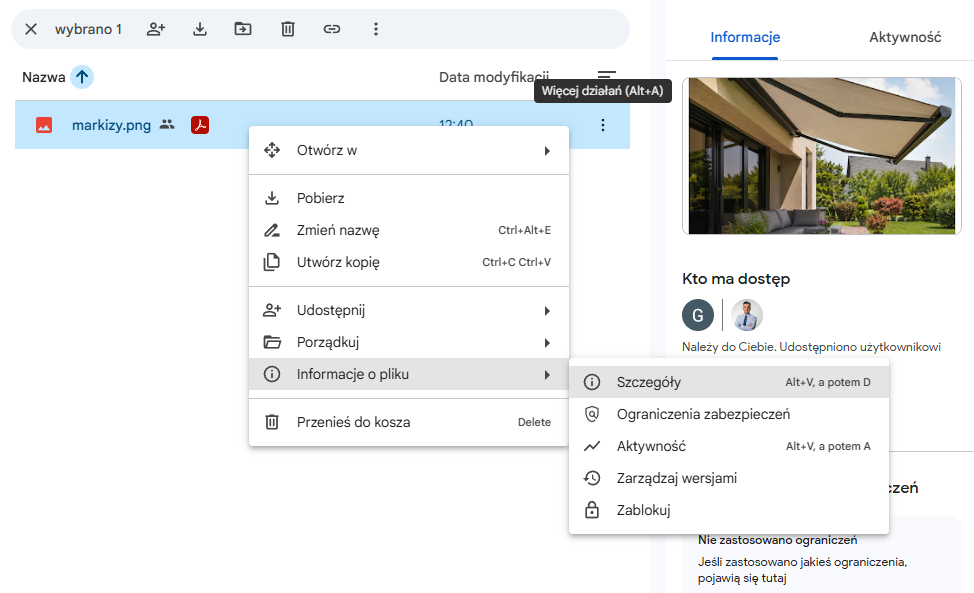The width and height of the screenshot is (974, 593).
Task: Click the history icon of Zarządzaj wersjami
Action: pos(592,478)
